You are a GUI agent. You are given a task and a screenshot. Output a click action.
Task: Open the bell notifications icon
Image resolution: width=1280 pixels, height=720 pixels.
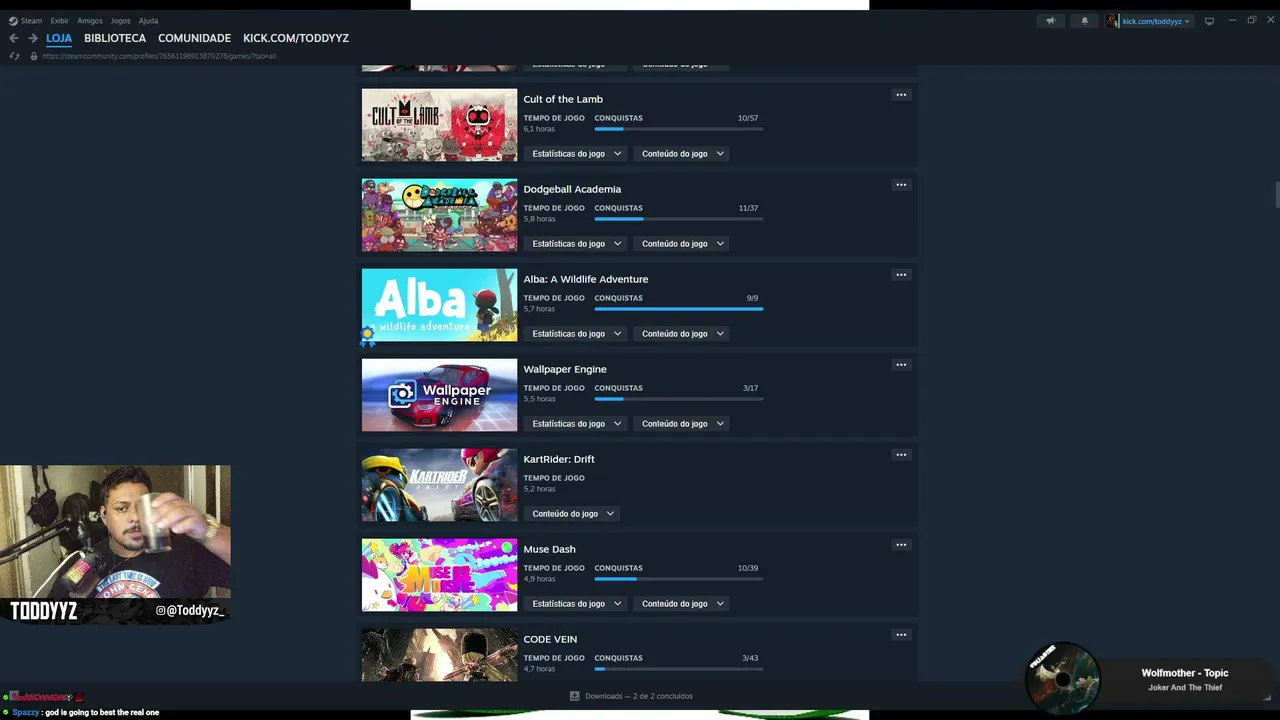point(1084,21)
